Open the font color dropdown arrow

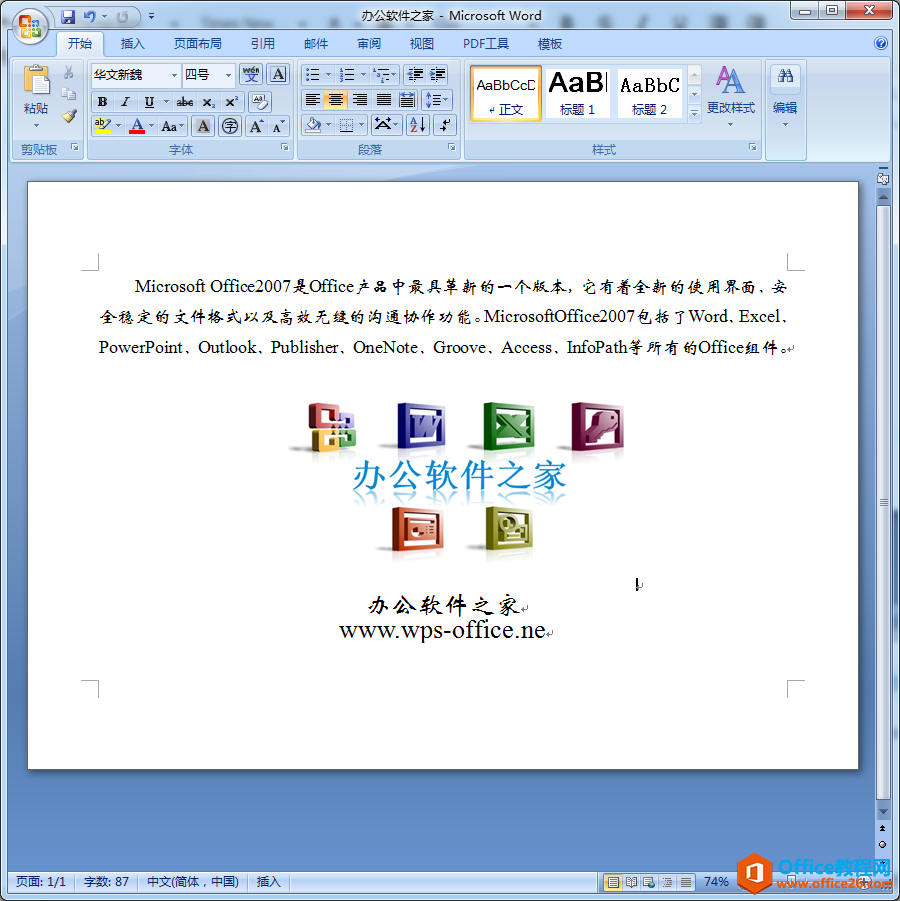click(x=152, y=126)
